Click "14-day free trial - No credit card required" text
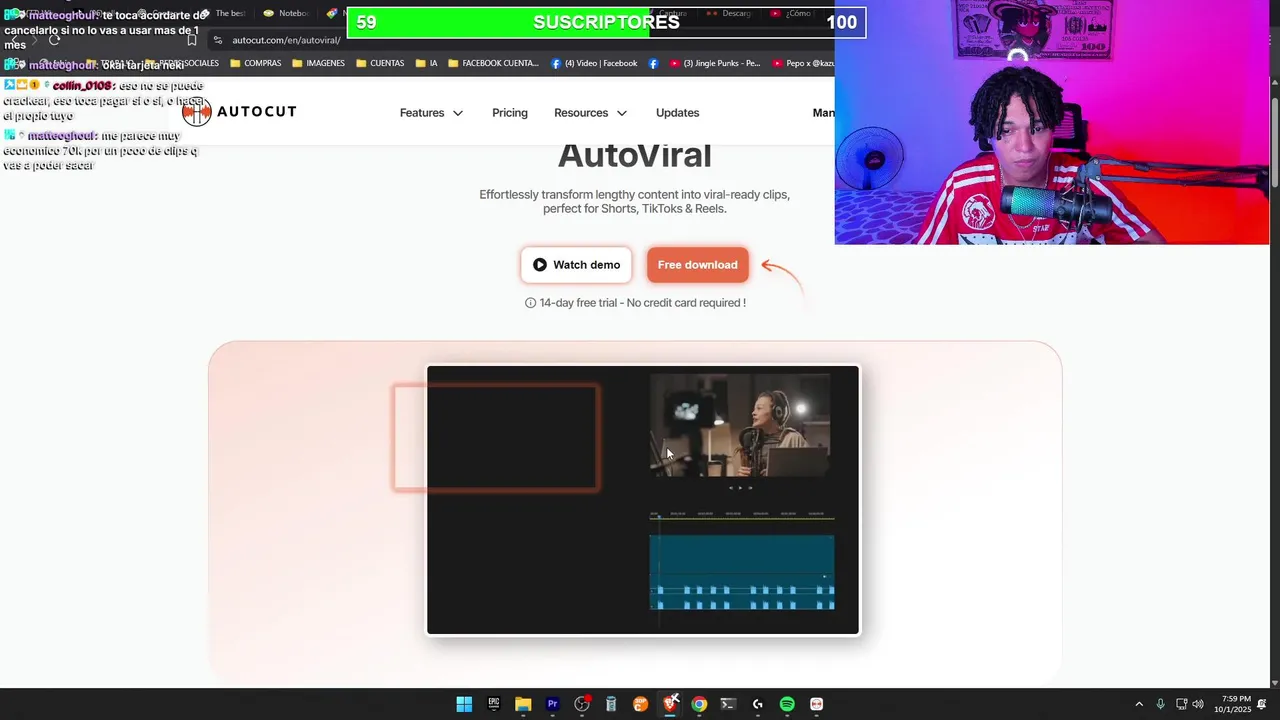The width and height of the screenshot is (1280, 720). (642, 303)
